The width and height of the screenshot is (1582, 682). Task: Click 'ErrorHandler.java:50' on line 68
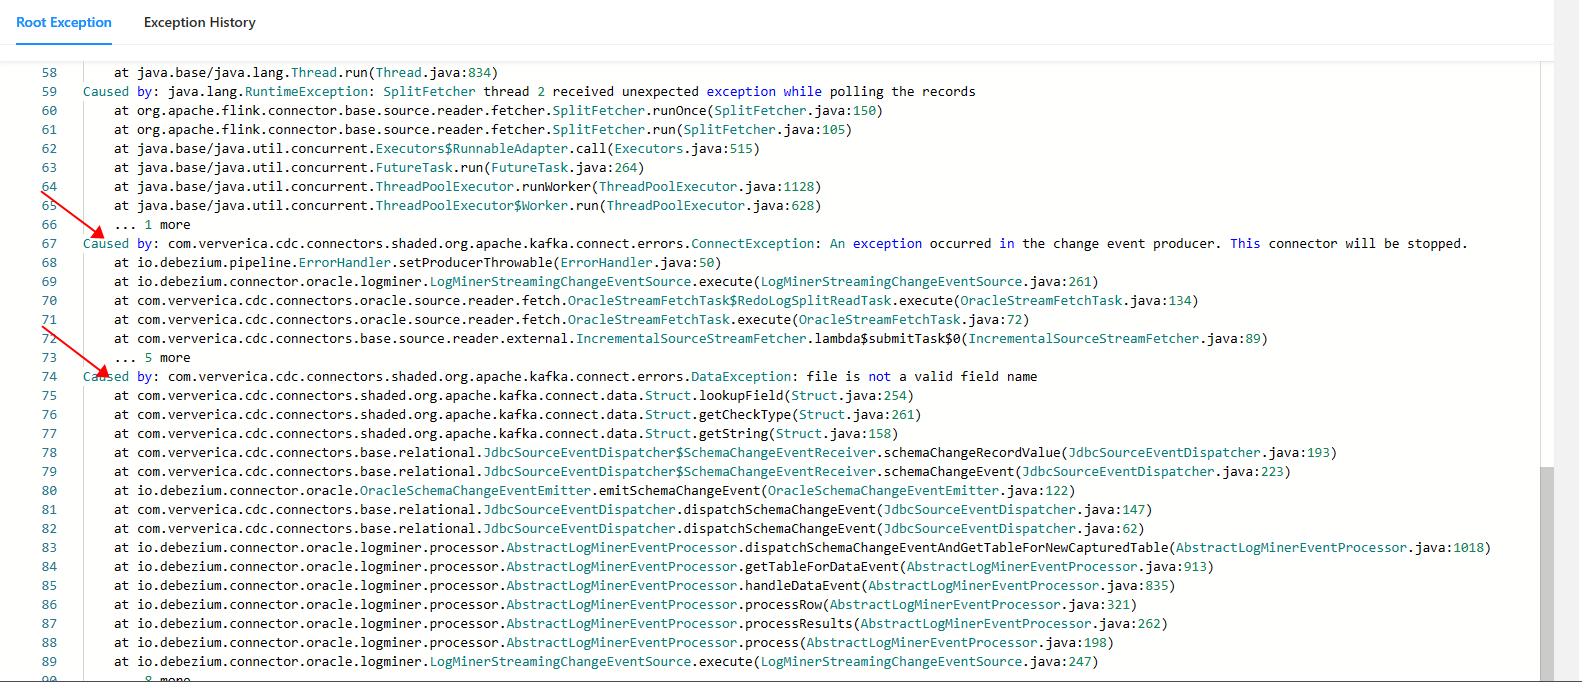tap(637, 262)
